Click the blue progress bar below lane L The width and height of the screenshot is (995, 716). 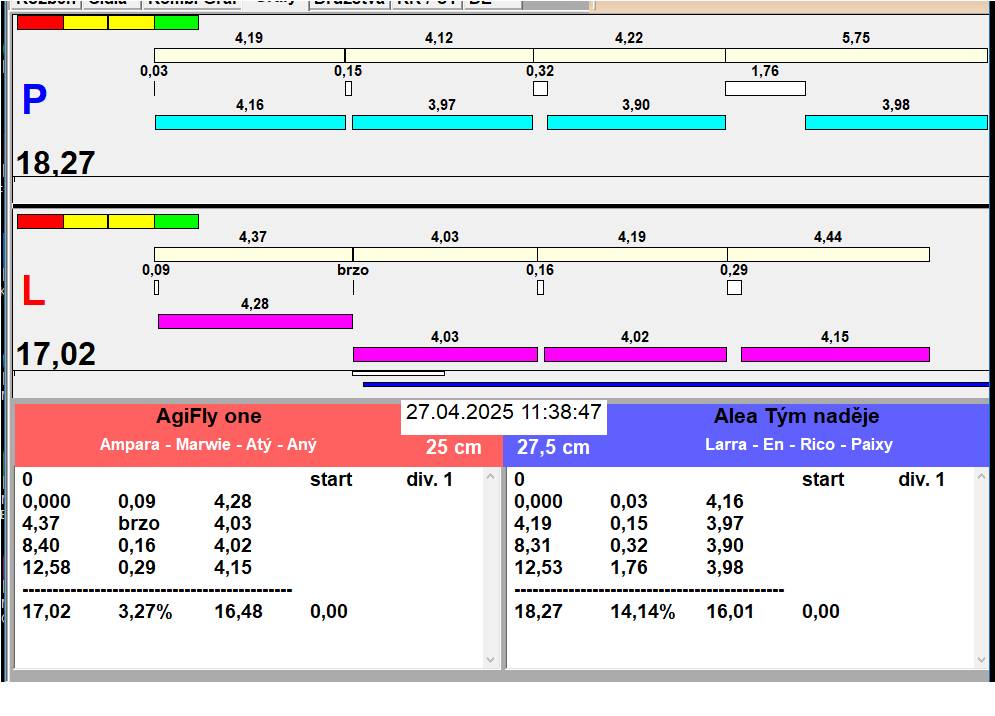tap(675, 383)
